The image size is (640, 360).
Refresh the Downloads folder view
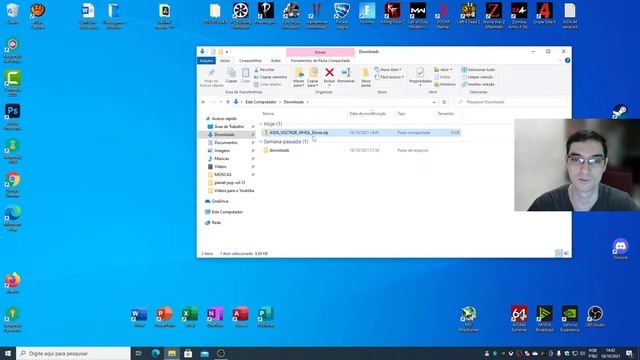tap(444, 102)
